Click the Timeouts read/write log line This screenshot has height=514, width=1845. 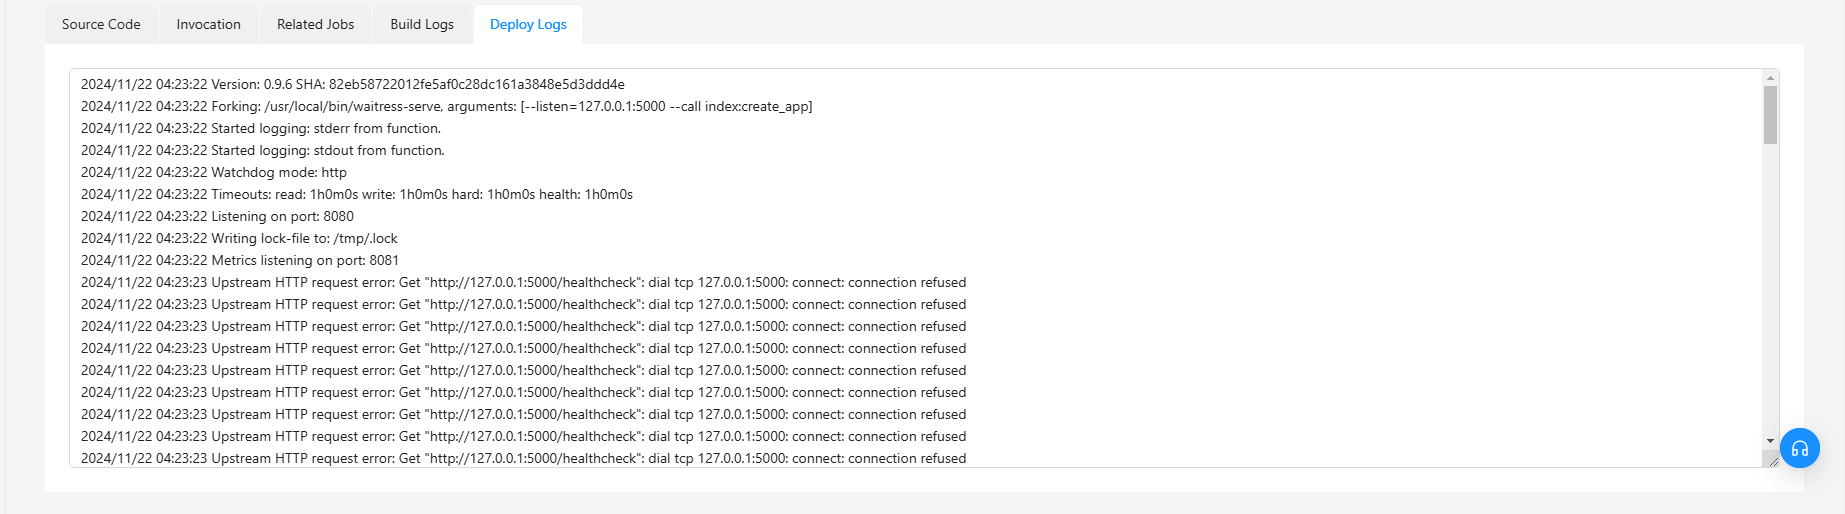point(357,194)
